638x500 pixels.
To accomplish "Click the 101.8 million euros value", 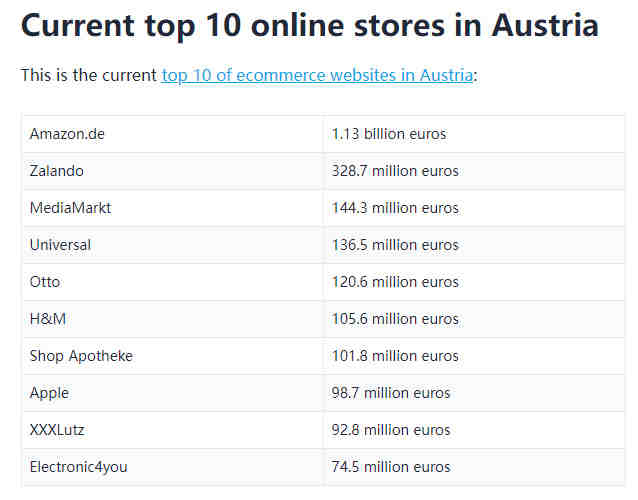I will (x=395, y=356).
